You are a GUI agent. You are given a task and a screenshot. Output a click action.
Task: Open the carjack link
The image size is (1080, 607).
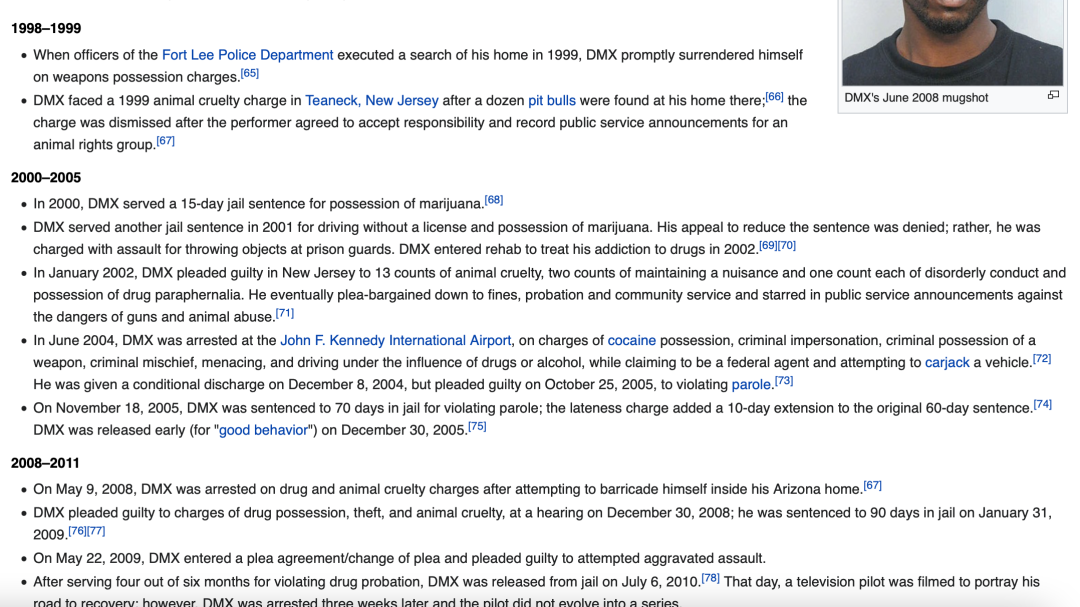[947, 362]
